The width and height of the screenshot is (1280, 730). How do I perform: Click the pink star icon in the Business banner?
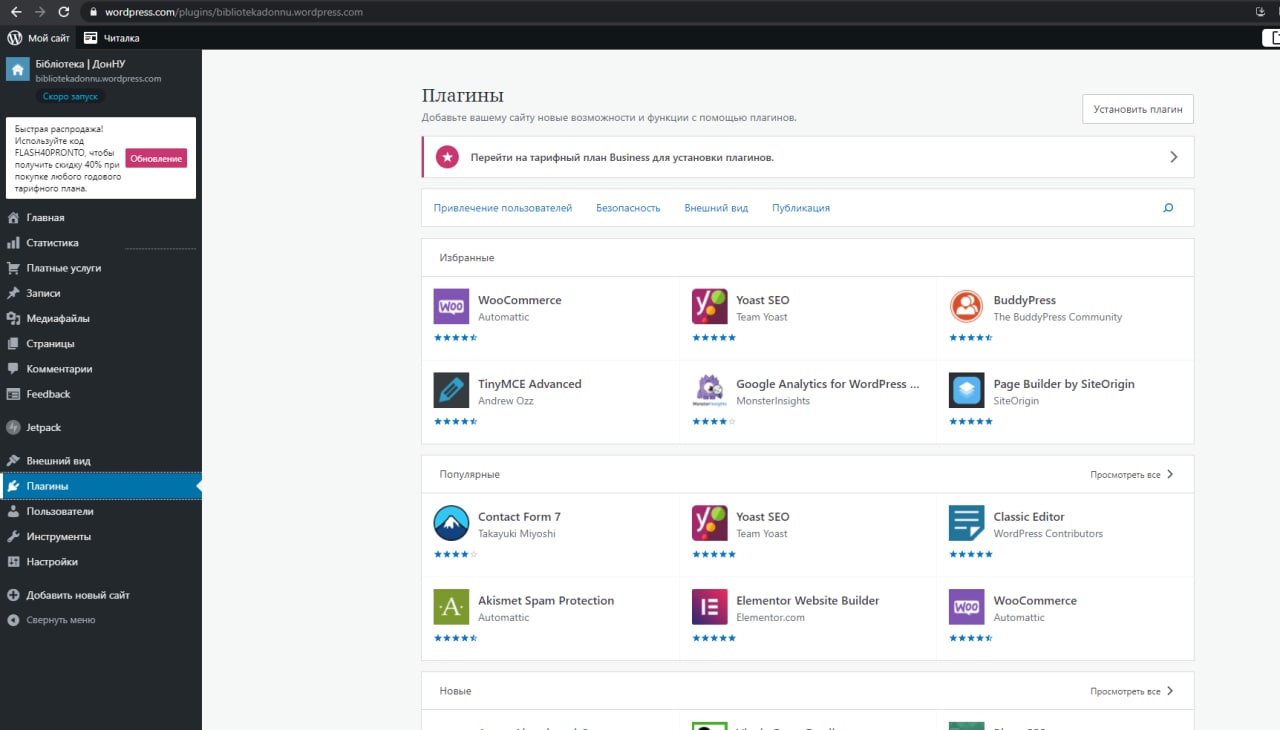447,157
